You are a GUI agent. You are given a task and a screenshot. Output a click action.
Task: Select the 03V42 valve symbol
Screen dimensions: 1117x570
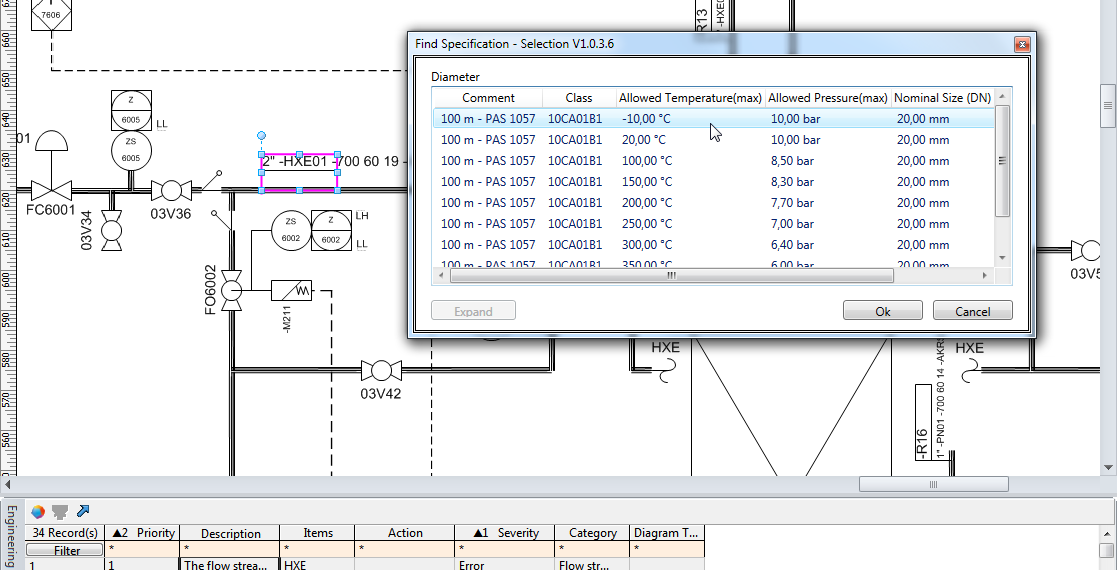[x=380, y=371]
